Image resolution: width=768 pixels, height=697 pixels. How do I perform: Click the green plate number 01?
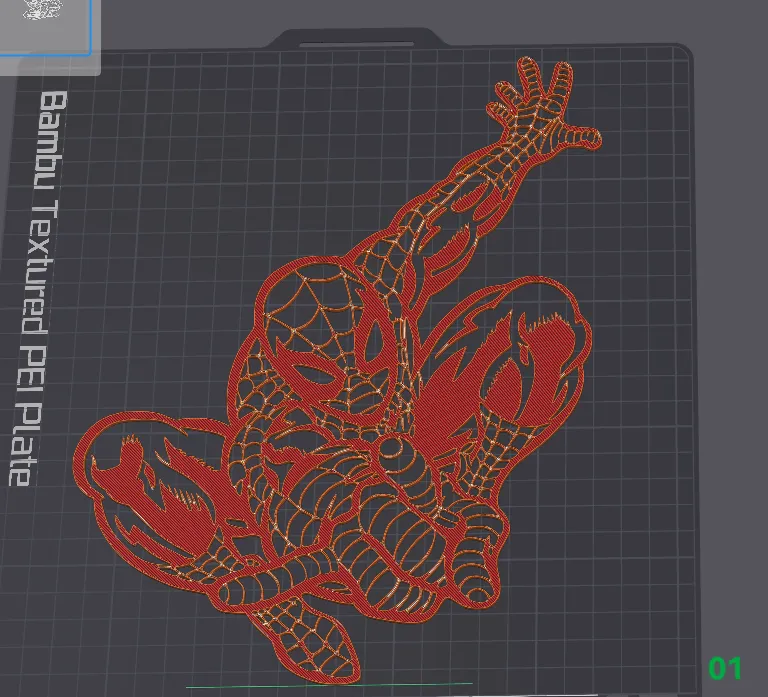click(x=725, y=668)
